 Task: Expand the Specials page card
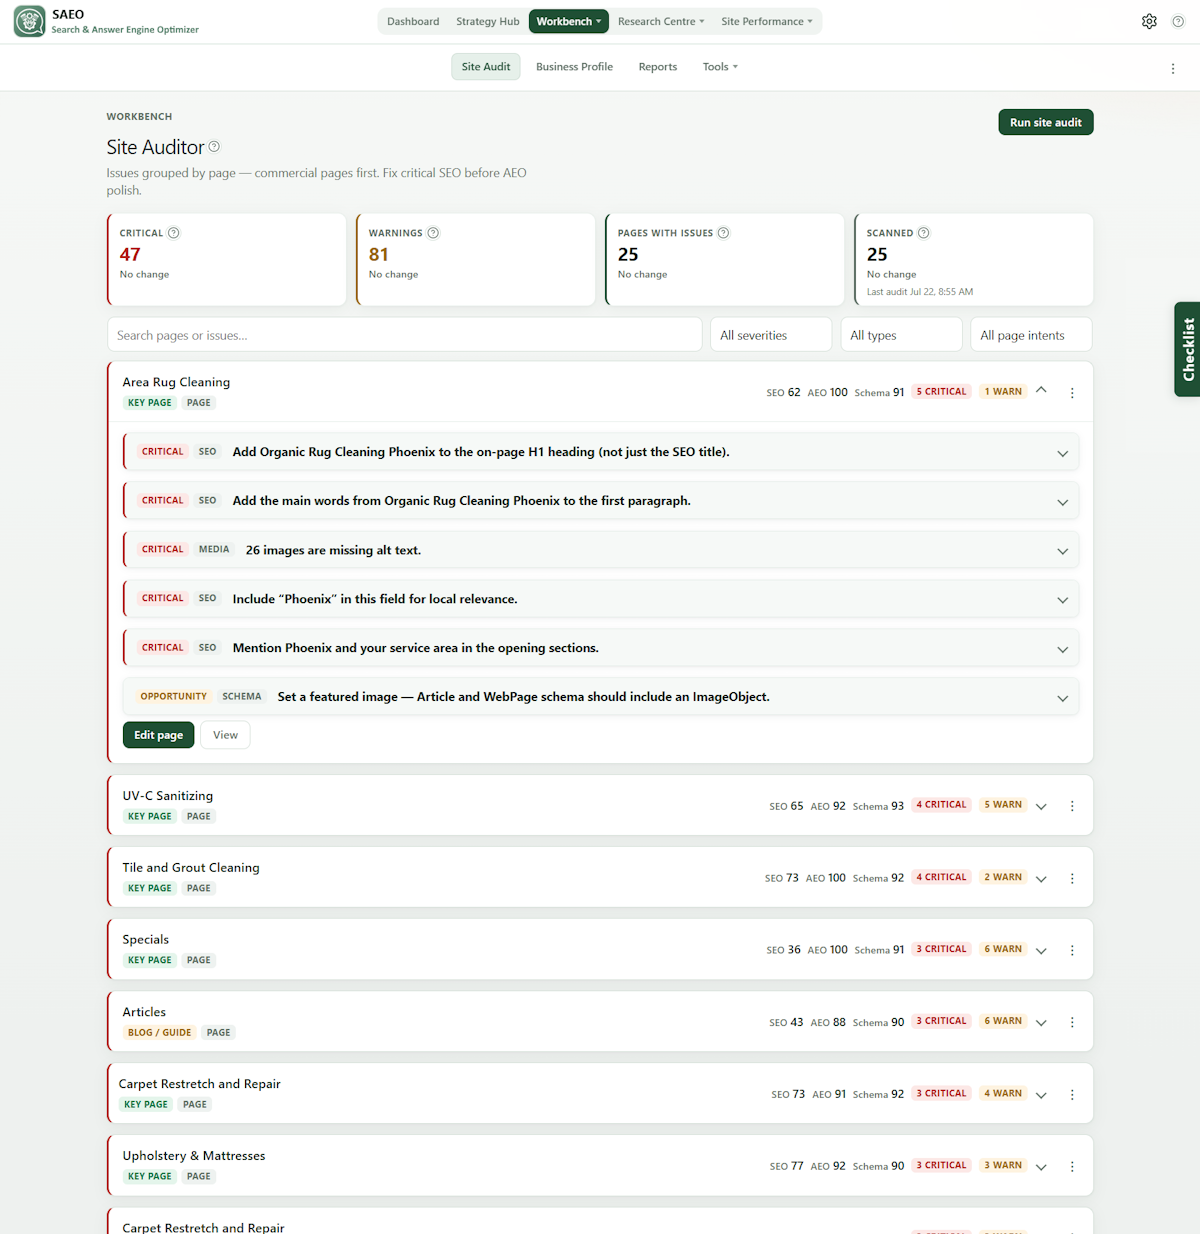[x=1041, y=951]
